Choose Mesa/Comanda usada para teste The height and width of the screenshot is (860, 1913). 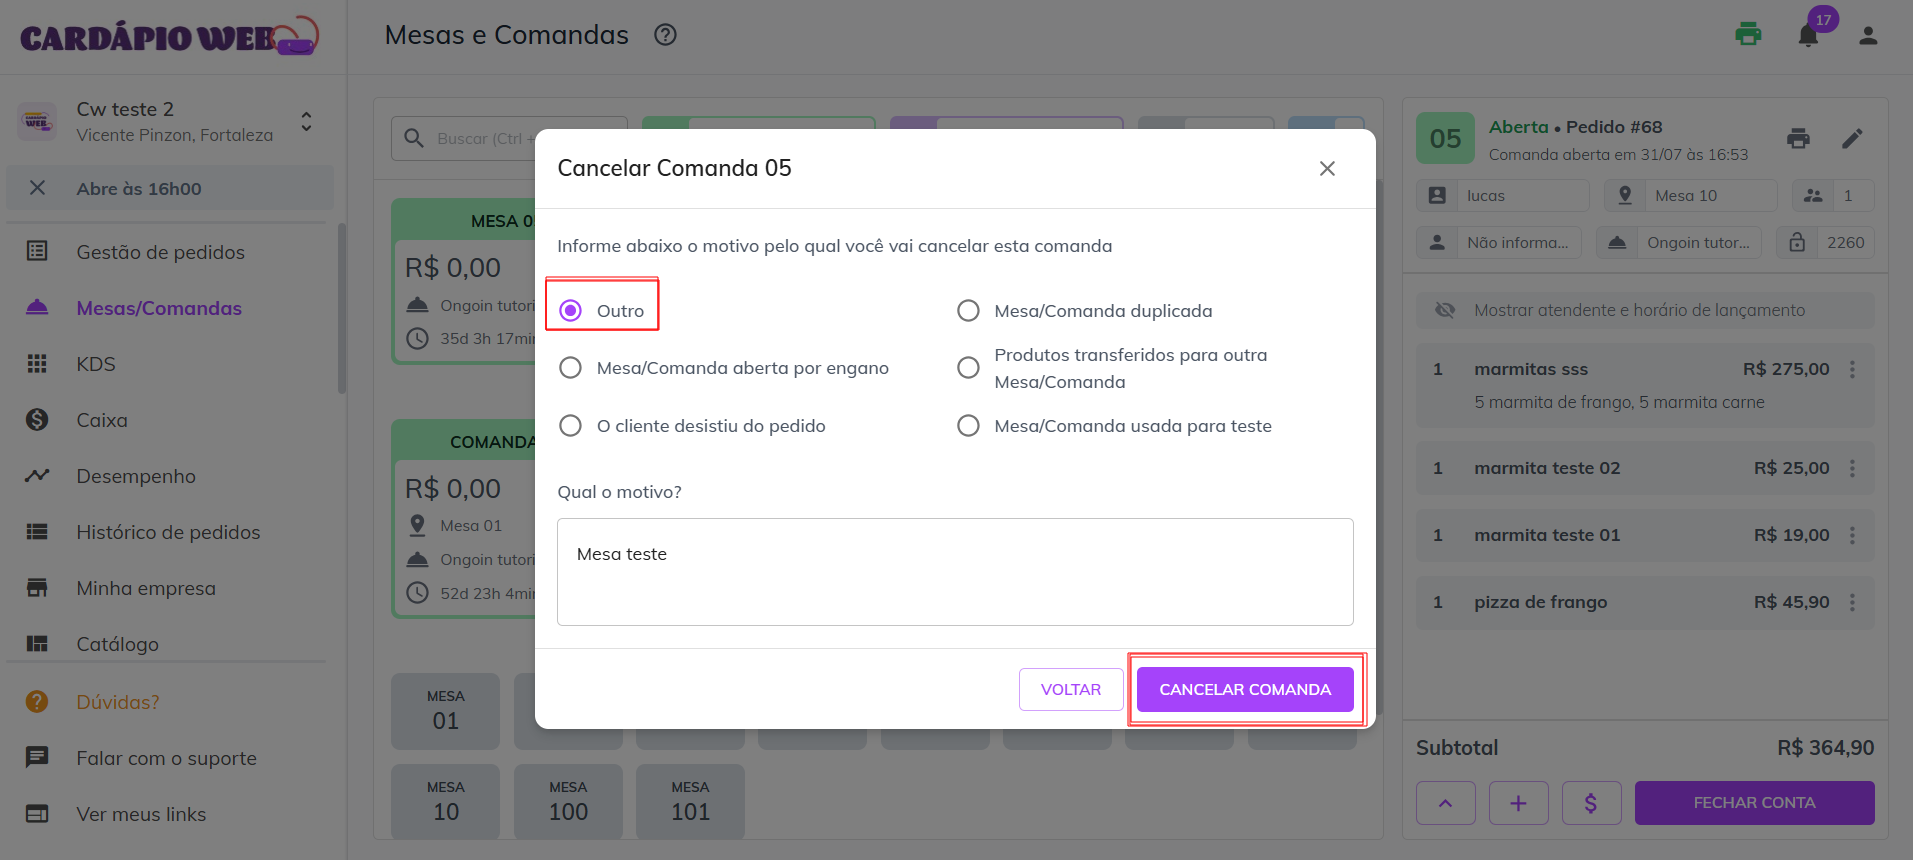pos(968,426)
